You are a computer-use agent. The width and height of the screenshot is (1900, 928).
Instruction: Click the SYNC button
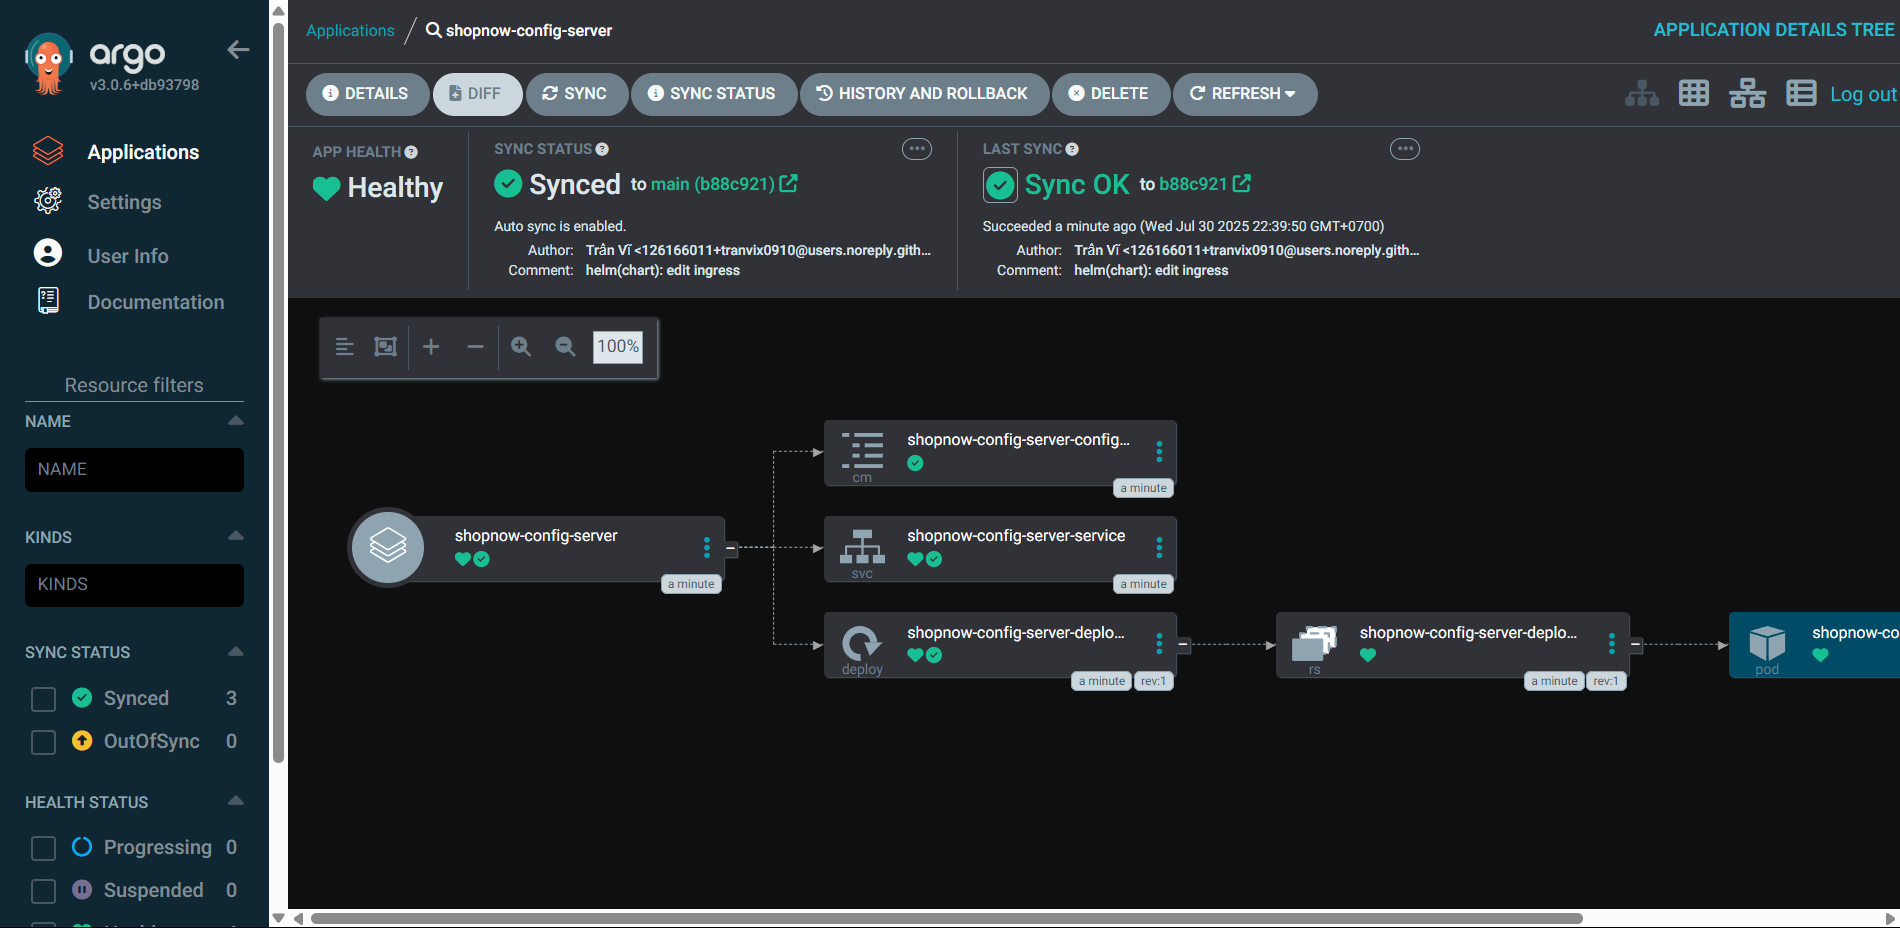(577, 93)
